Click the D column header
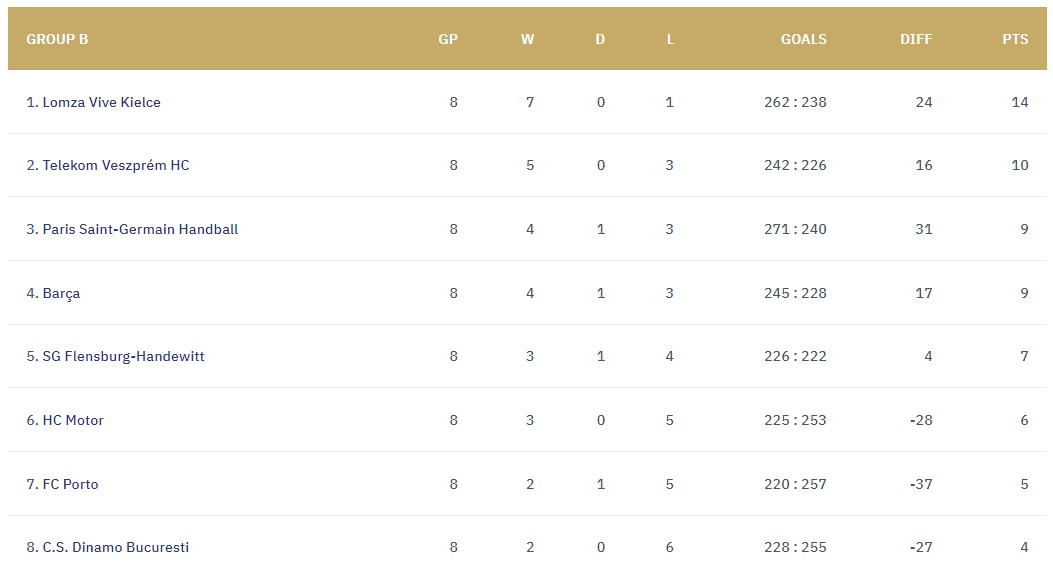1053x573 pixels. pyautogui.click(x=600, y=39)
